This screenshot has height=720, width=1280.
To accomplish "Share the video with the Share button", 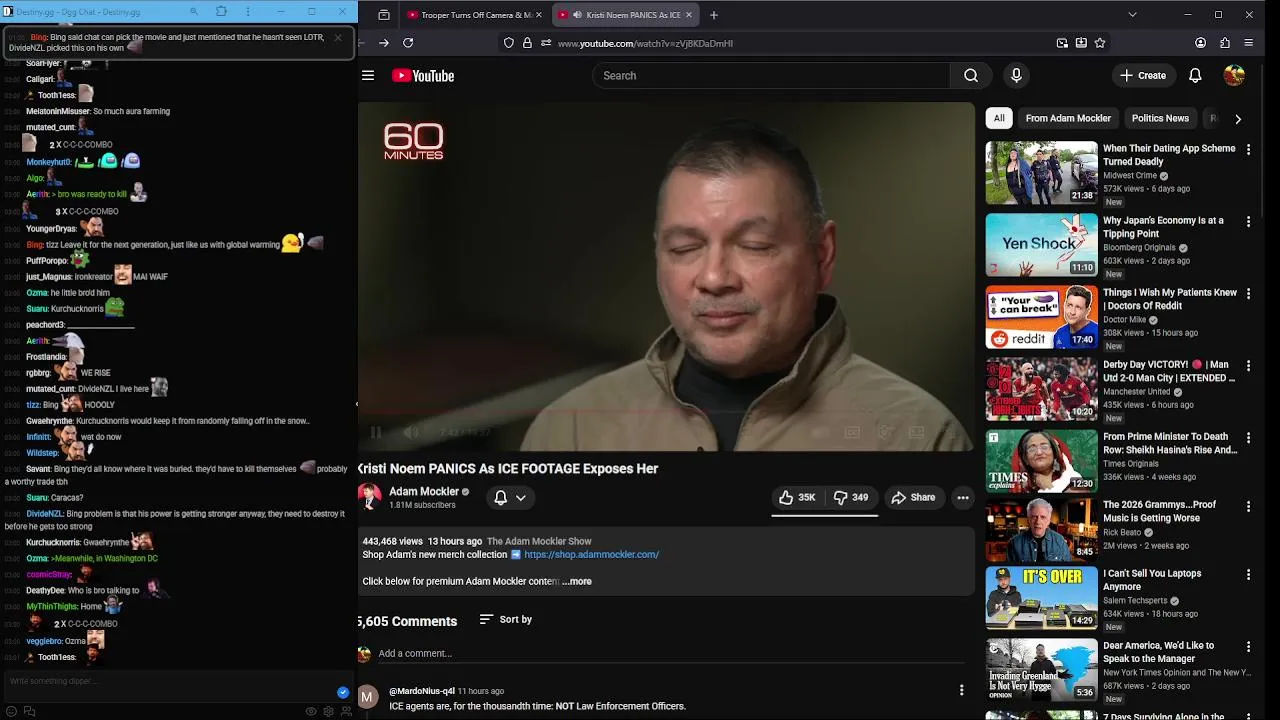I will 913,497.
